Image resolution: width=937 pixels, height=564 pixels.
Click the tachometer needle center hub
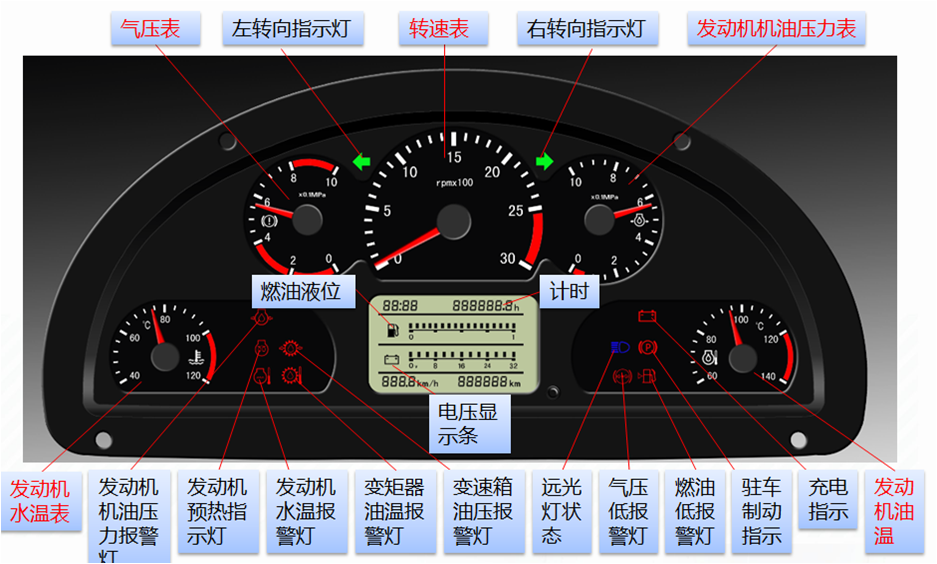(x=453, y=221)
